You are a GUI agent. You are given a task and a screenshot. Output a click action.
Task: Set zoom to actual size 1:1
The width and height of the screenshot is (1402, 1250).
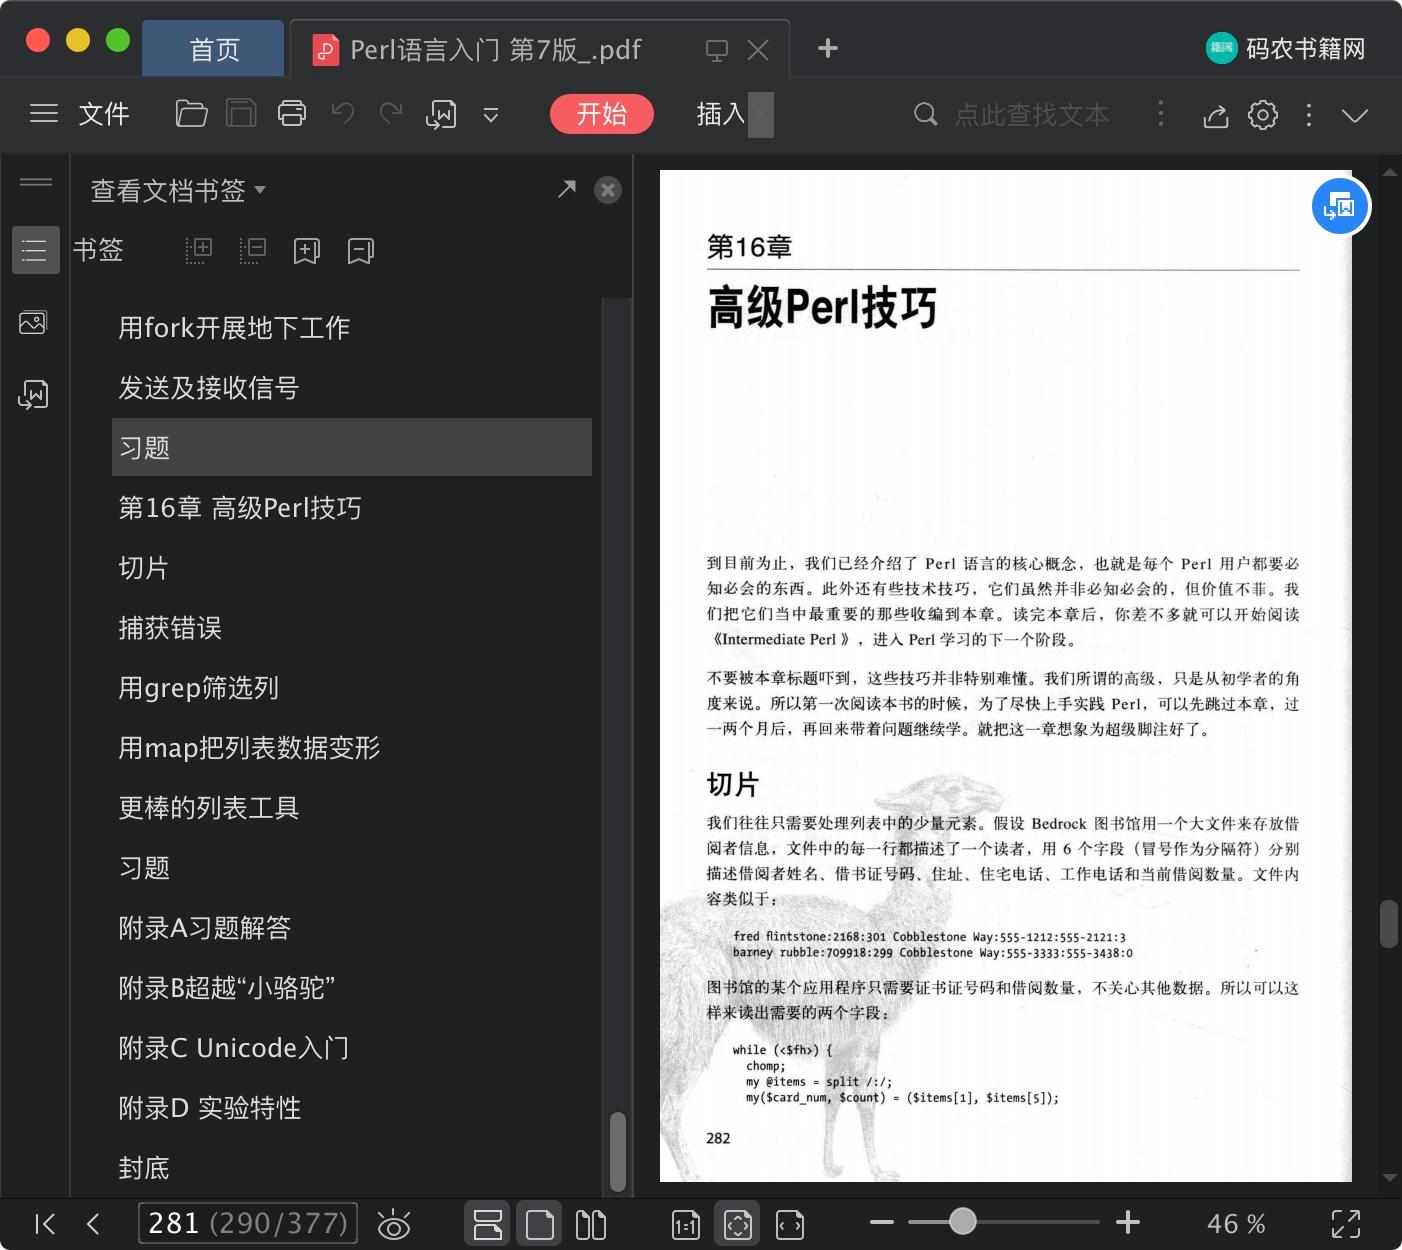686,1225
